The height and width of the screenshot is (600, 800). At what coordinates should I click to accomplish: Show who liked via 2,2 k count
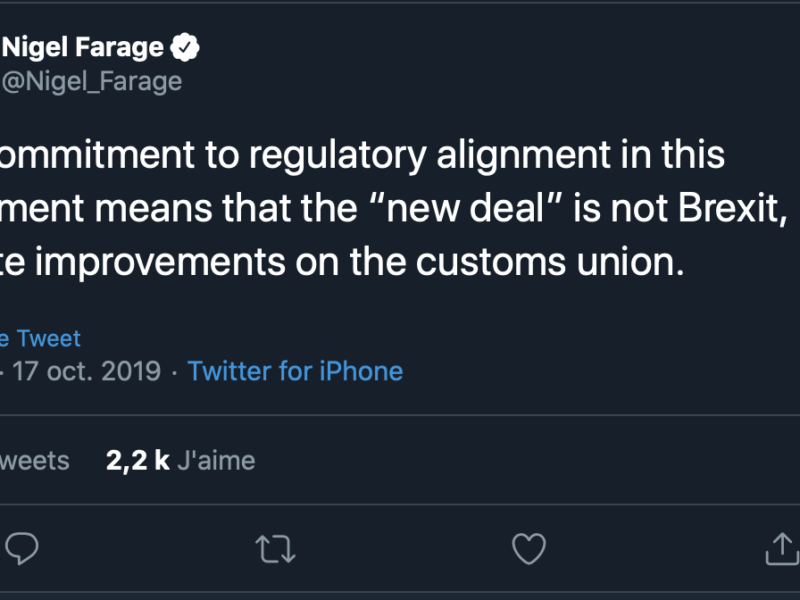coord(137,460)
